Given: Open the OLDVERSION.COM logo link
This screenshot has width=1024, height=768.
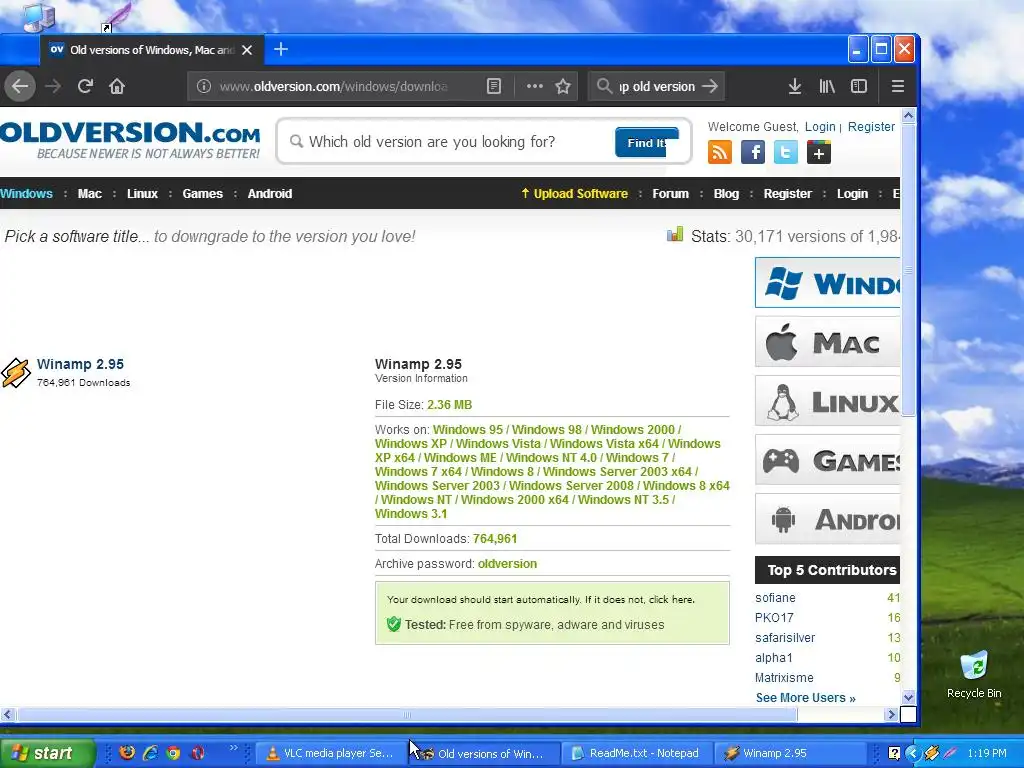Looking at the screenshot, I should (130, 140).
